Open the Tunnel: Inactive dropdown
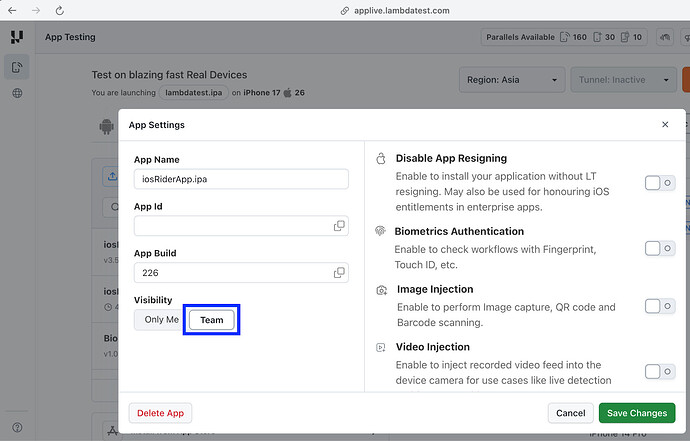The width and height of the screenshot is (690, 441). (620, 80)
